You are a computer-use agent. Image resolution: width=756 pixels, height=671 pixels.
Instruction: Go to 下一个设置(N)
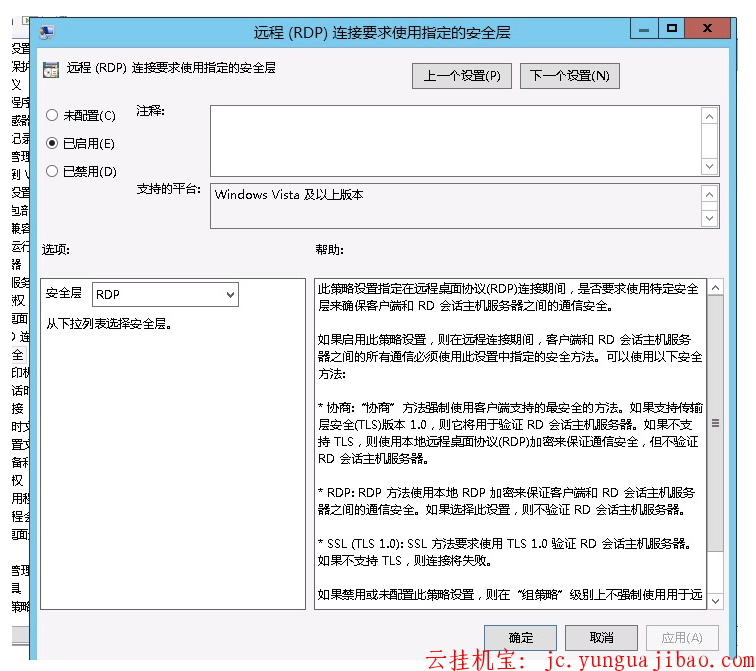tap(569, 77)
